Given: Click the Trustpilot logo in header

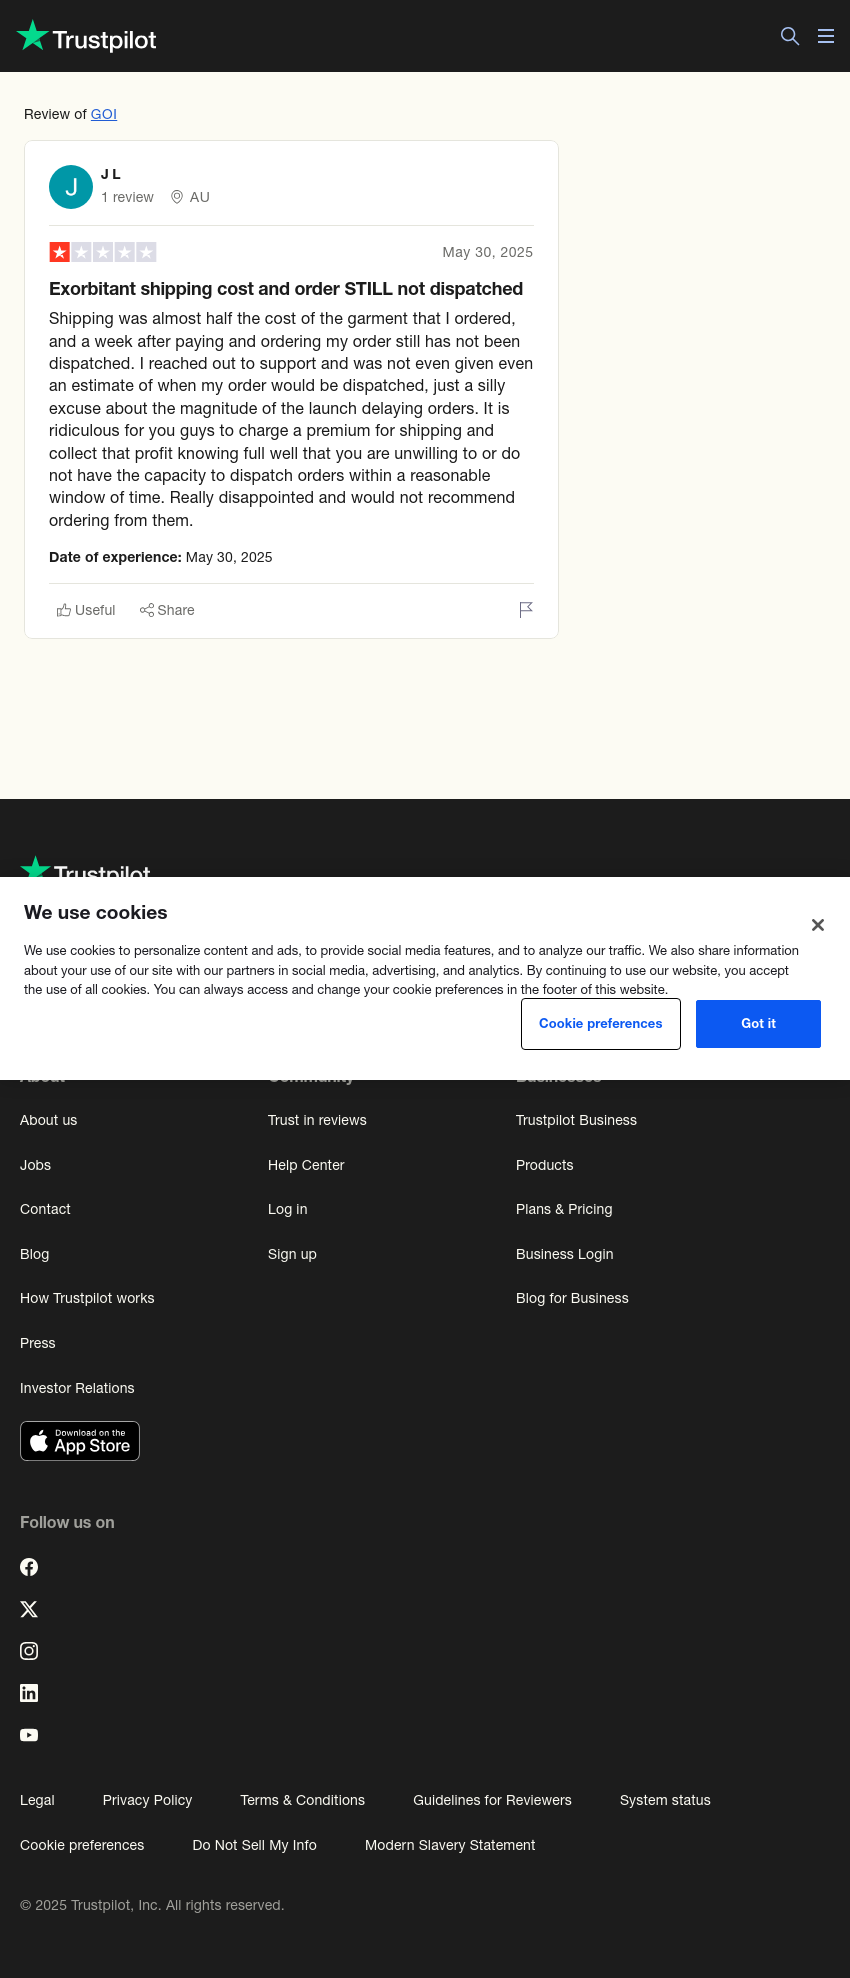Looking at the screenshot, I should 87,37.
